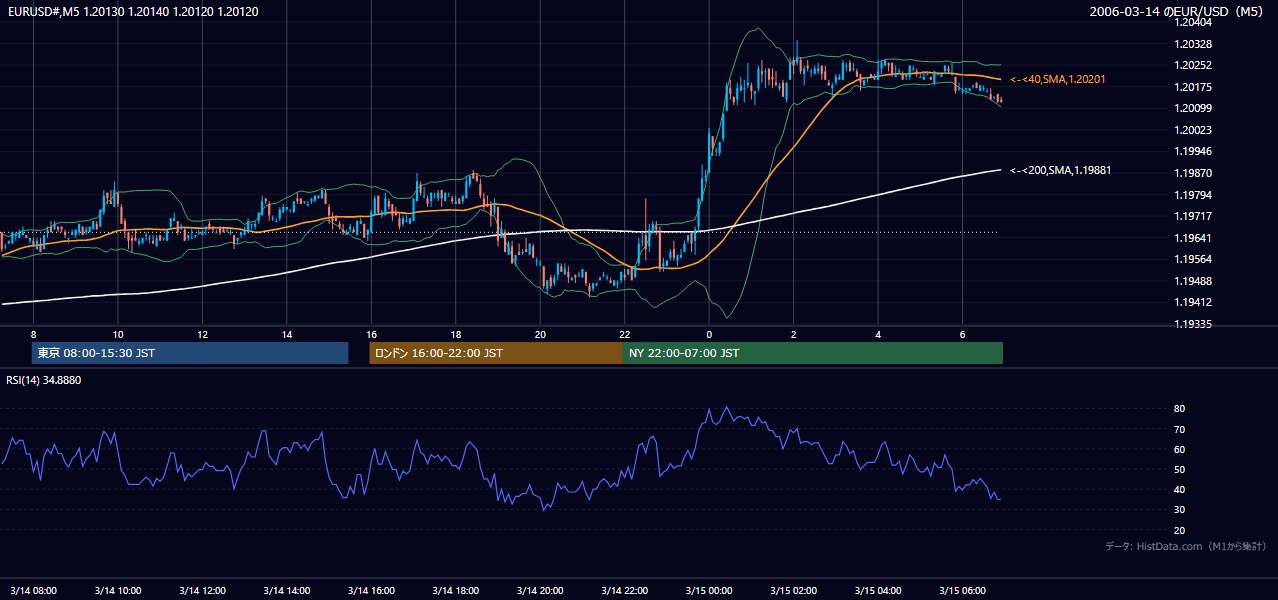Click hour label 22 under the price chart
This screenshot has width=1278, height=600.
click(624, 334)
